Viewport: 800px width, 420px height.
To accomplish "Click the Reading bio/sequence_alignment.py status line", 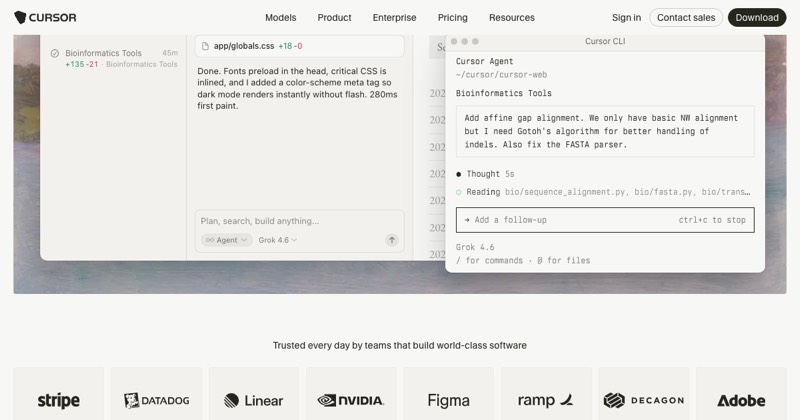I will [x=603, y=192].
